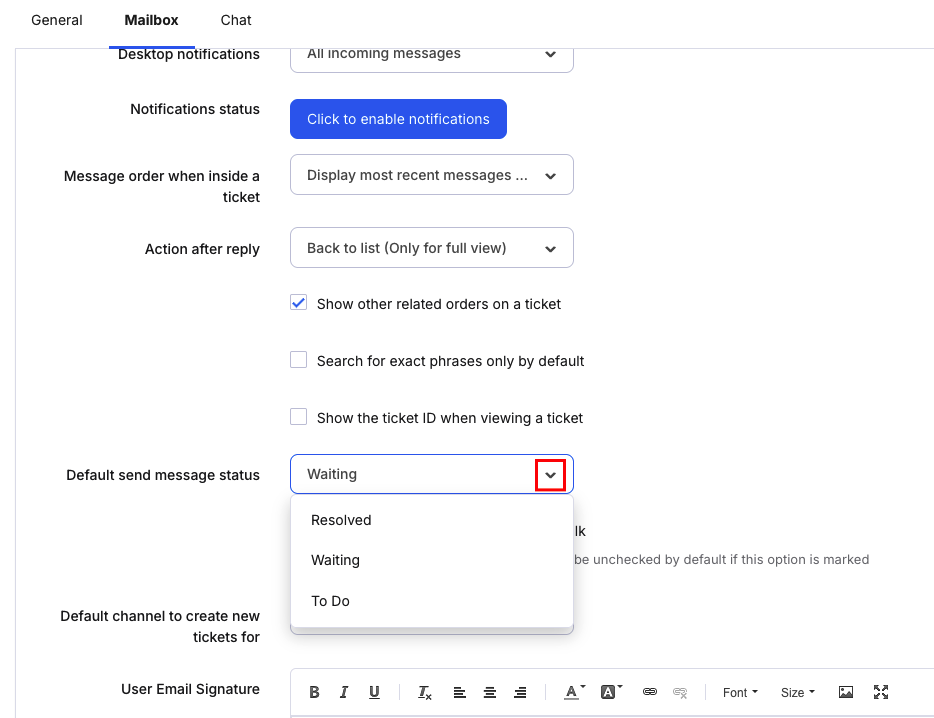Open the Font dropdown
Viewport: 934px width, 718px height.
[x=740, y=692]
